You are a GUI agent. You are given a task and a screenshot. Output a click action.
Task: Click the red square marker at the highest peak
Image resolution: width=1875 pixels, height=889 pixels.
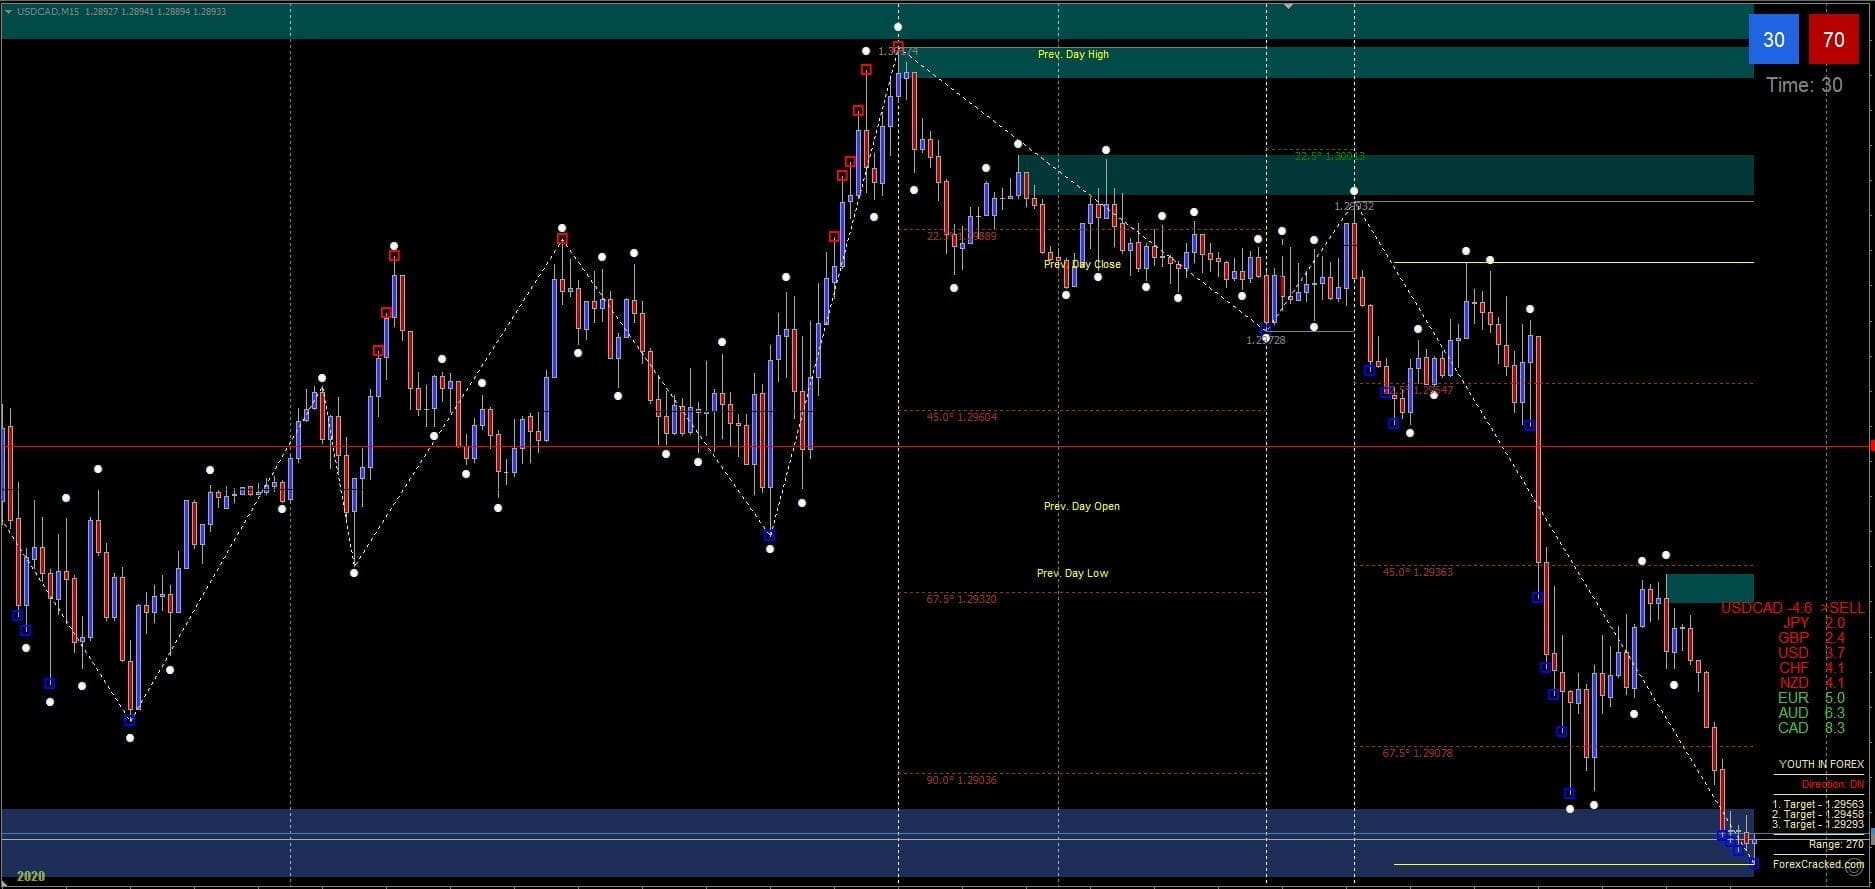898,47
